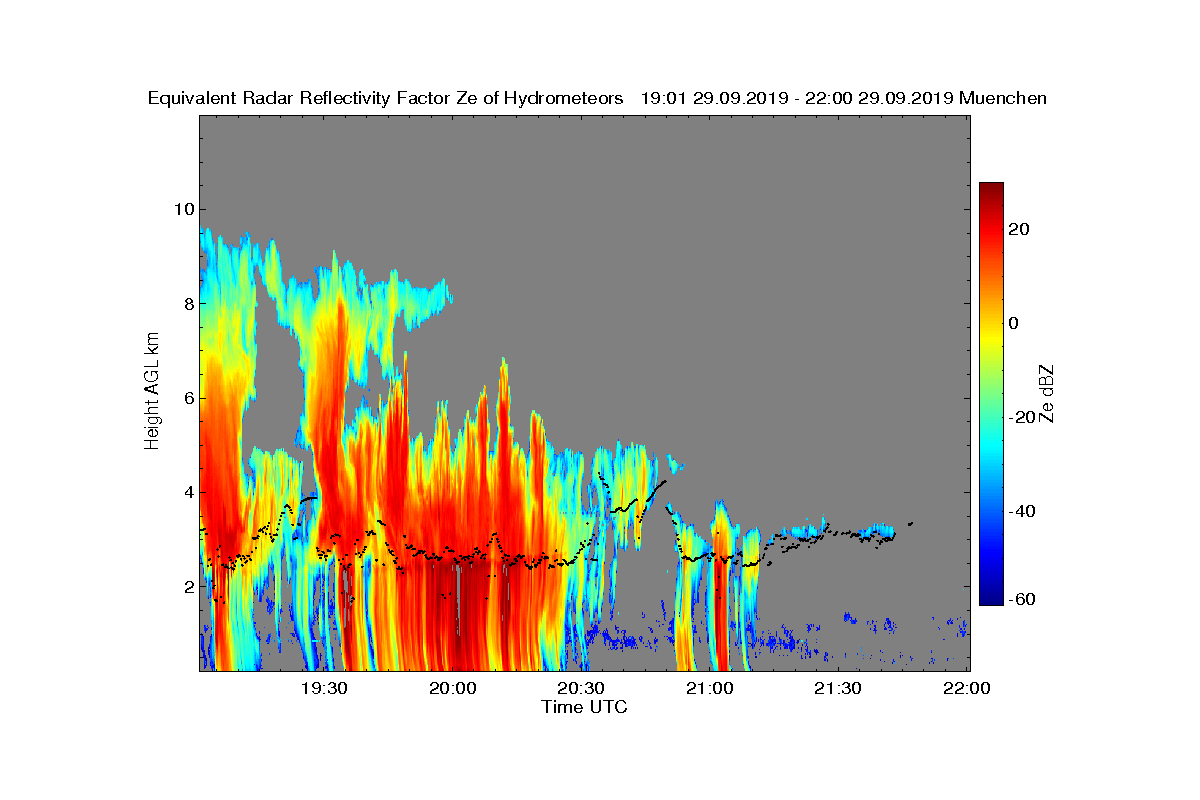Click the height axis label 6
Image resolution: width=1200 pixels, height=800 pixels.
[187, 398]
